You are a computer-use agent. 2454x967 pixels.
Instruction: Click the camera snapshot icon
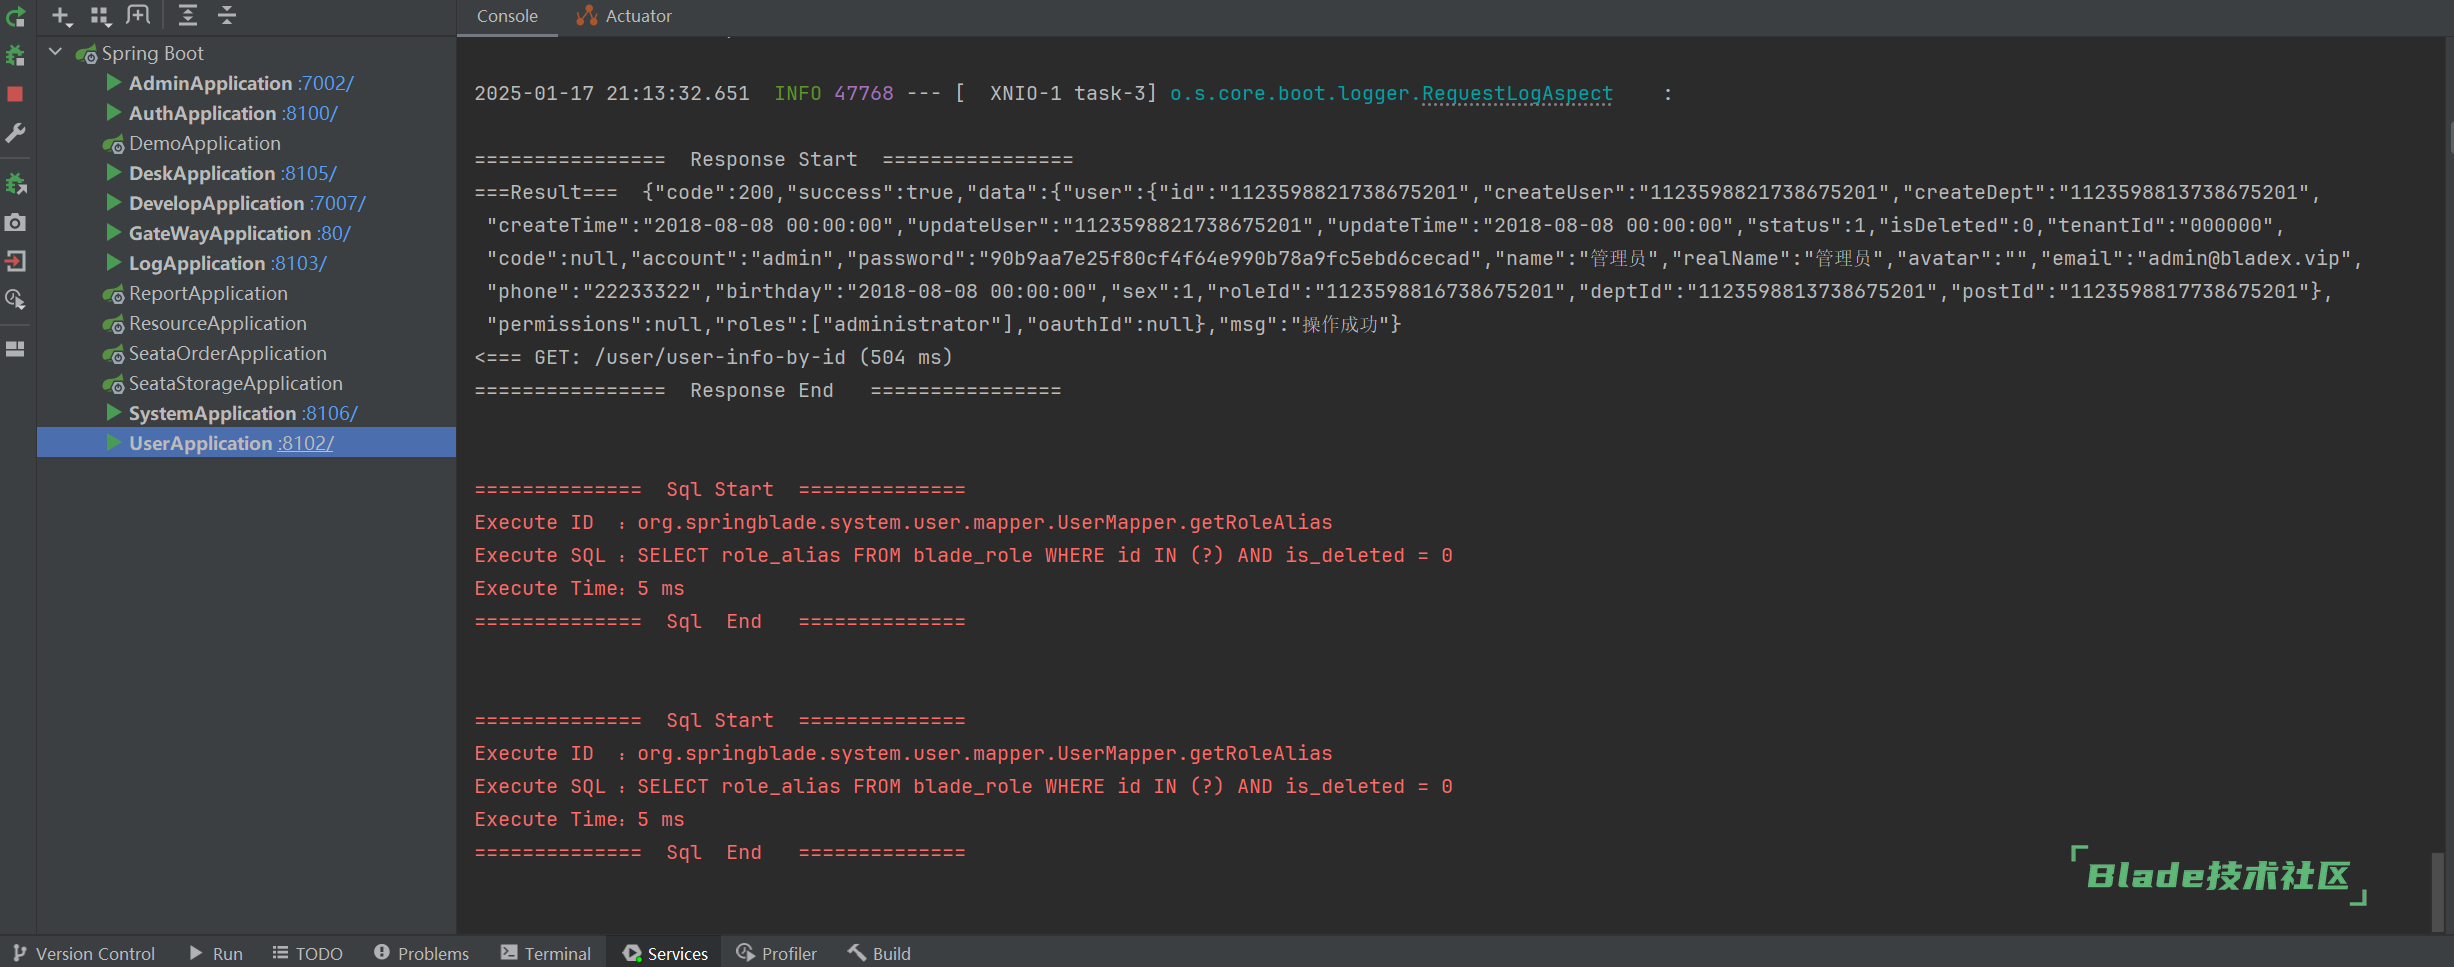(15, 222)
